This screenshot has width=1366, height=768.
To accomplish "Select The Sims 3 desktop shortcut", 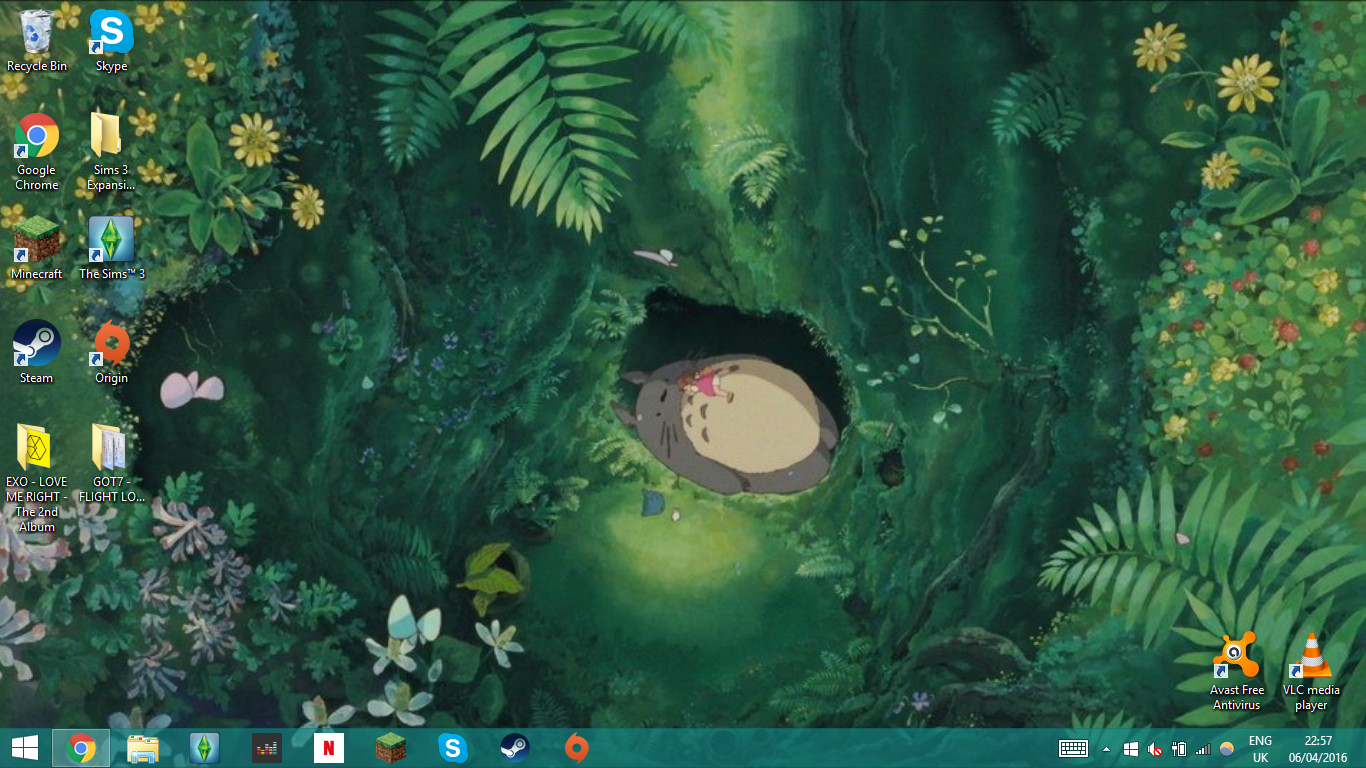I will tap(112, 248).
